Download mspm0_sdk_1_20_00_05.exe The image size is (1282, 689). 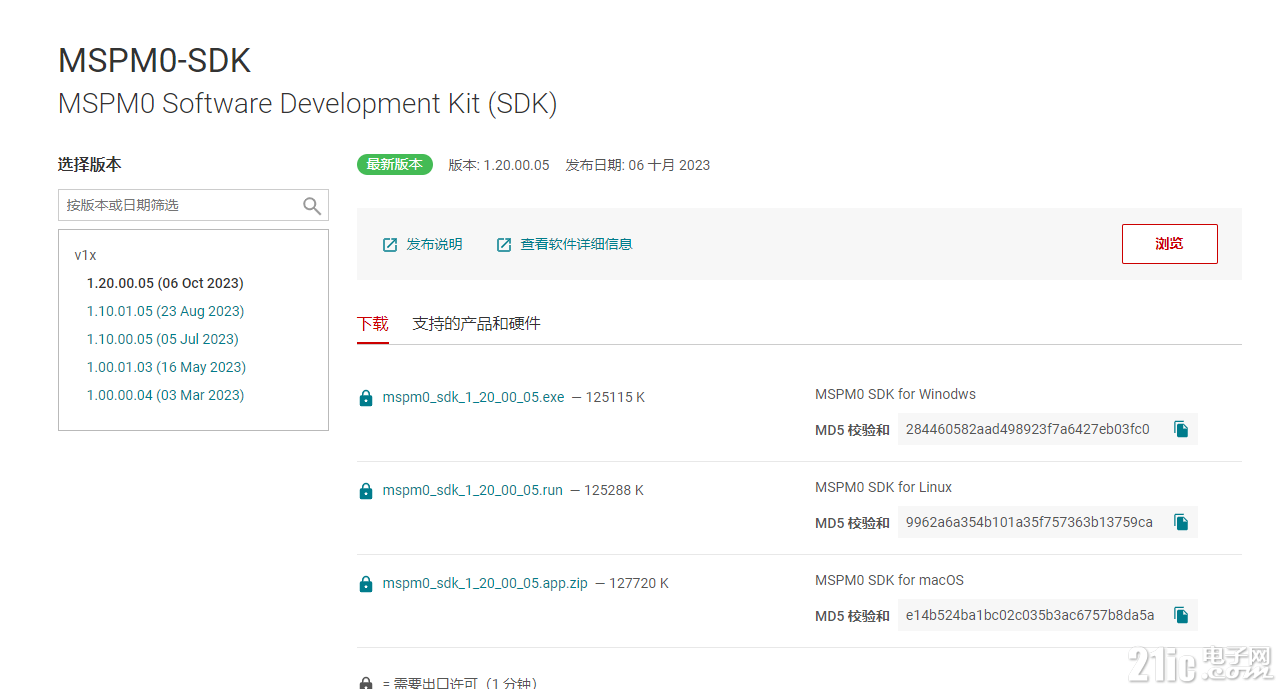point(474,397)
